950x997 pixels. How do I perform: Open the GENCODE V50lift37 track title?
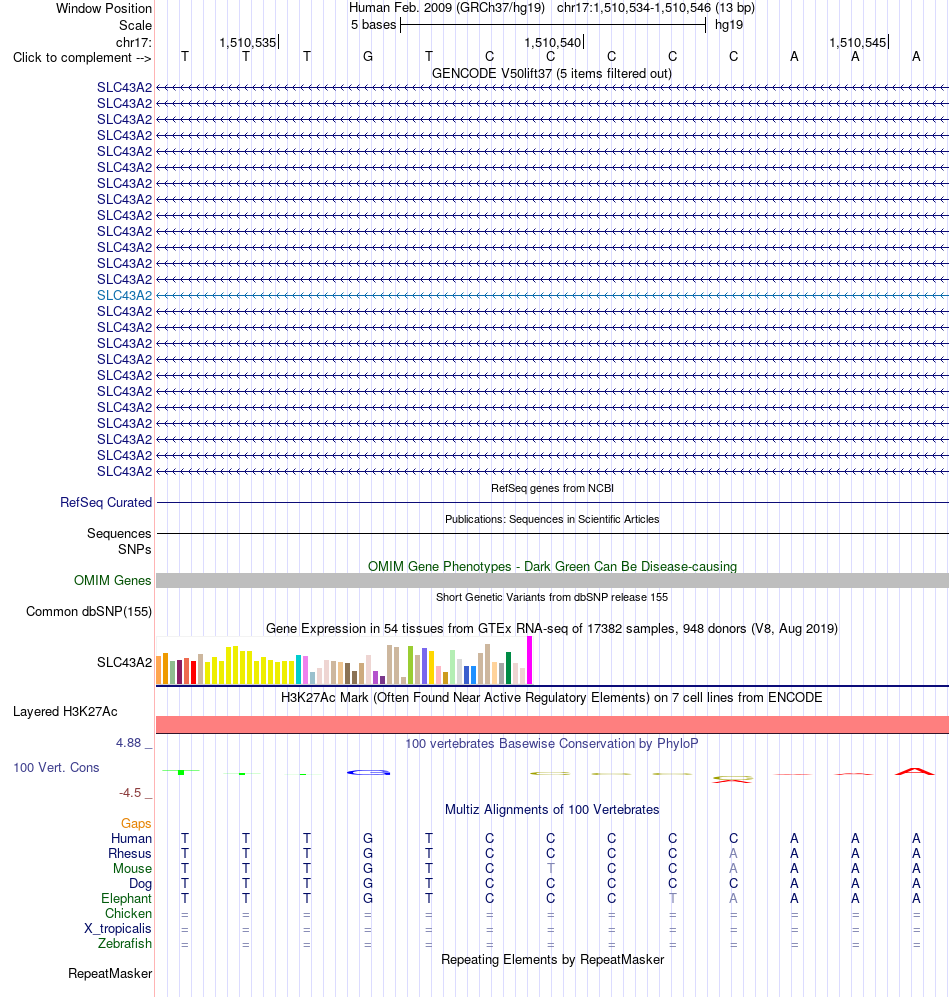click(551, 73)
